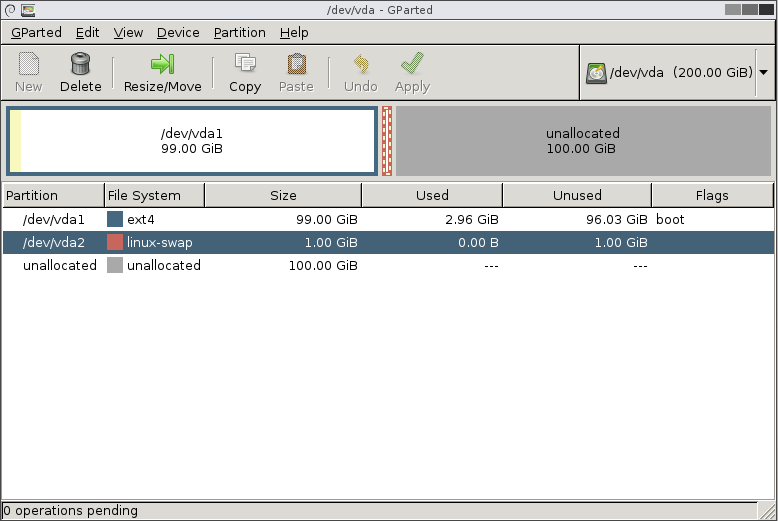Click the New partition toolbar icon
The image size is (778, 521).
[x=29, y=65]
